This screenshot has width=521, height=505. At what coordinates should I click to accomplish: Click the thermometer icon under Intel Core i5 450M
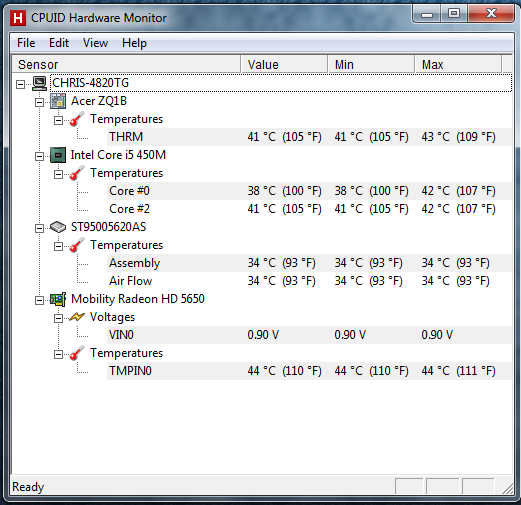(77, 173)
